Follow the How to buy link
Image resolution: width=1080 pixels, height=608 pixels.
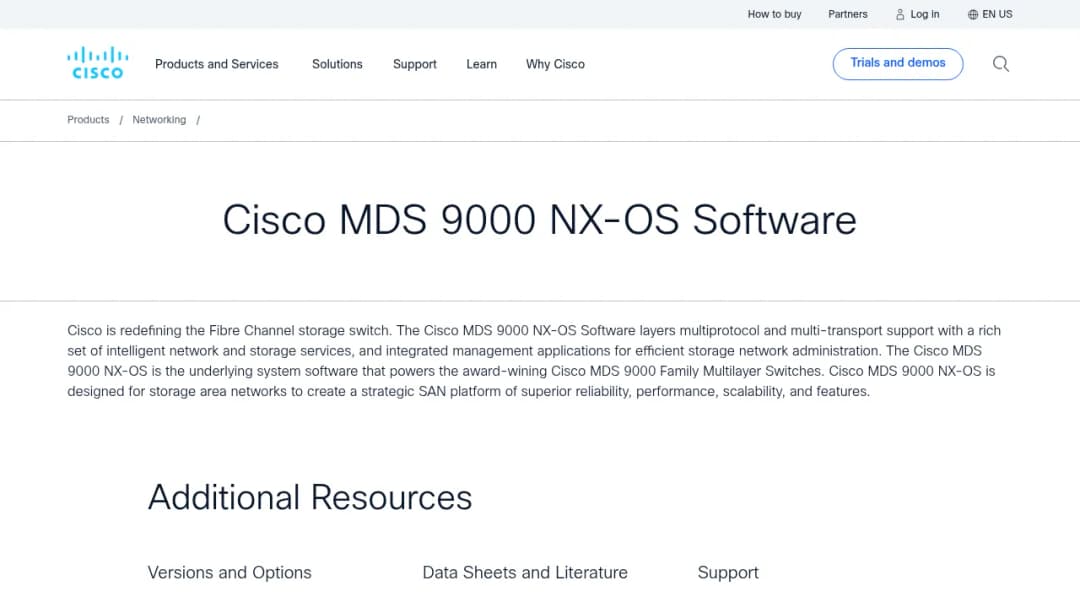click(774, 14)
